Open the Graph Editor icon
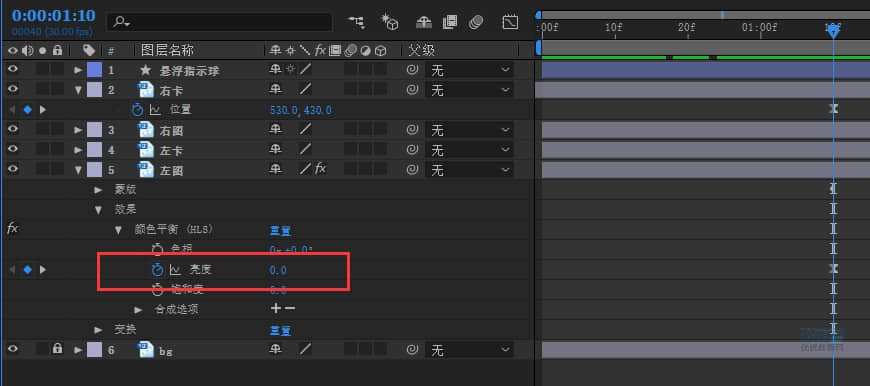 pos(510,22)
